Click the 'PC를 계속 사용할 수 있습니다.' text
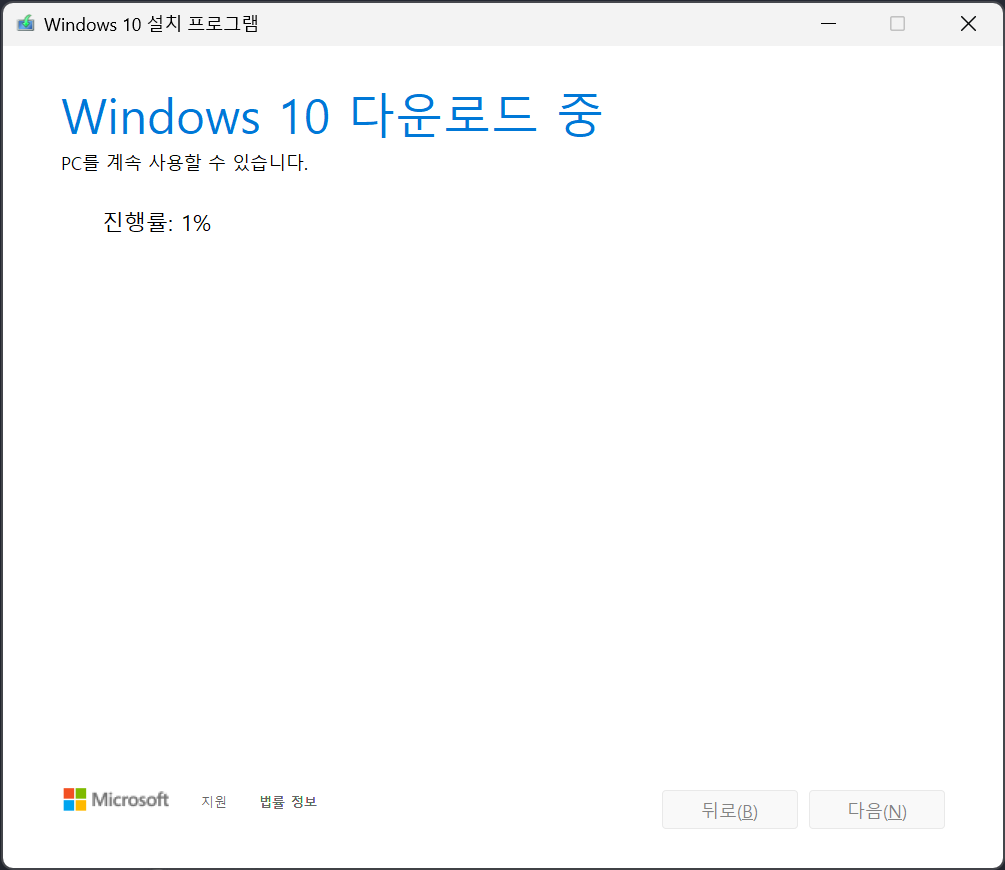The height and width of the screenshot is (870, 1005). point(185,163)
